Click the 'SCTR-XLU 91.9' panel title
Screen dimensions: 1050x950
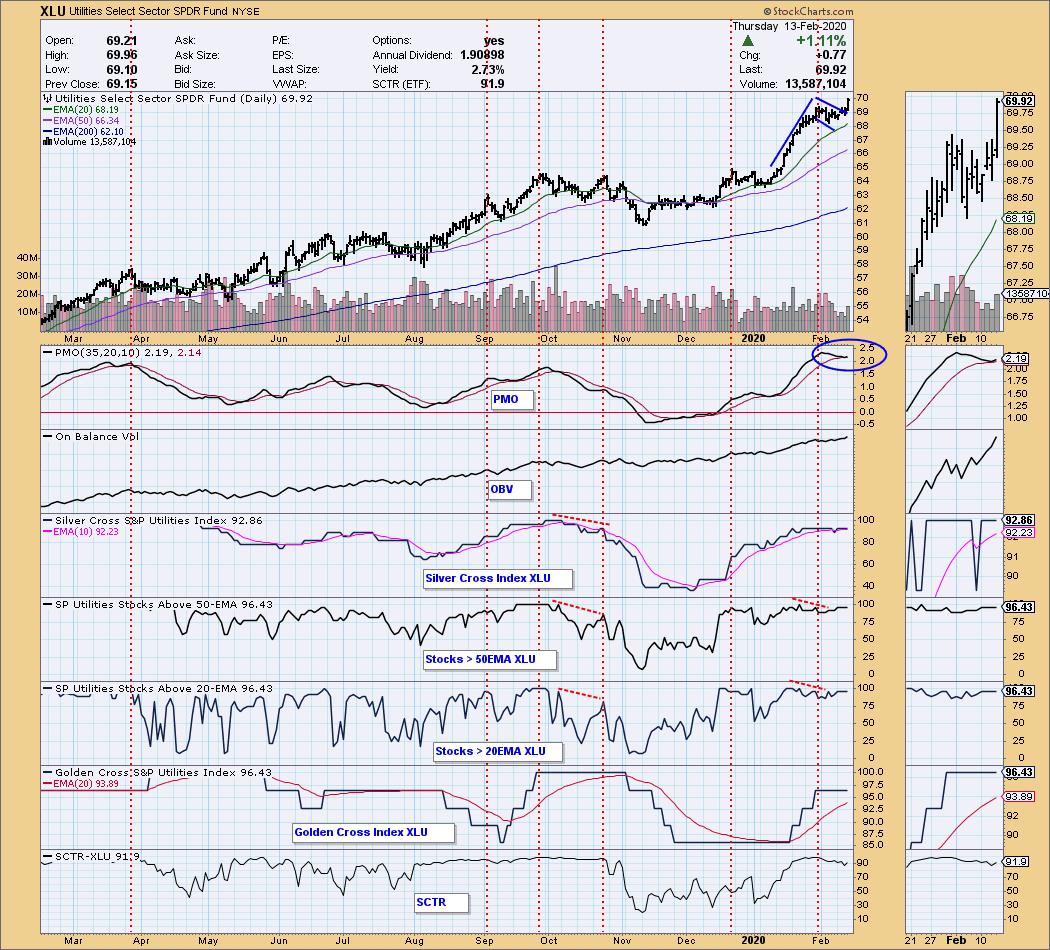coord(92,856)
